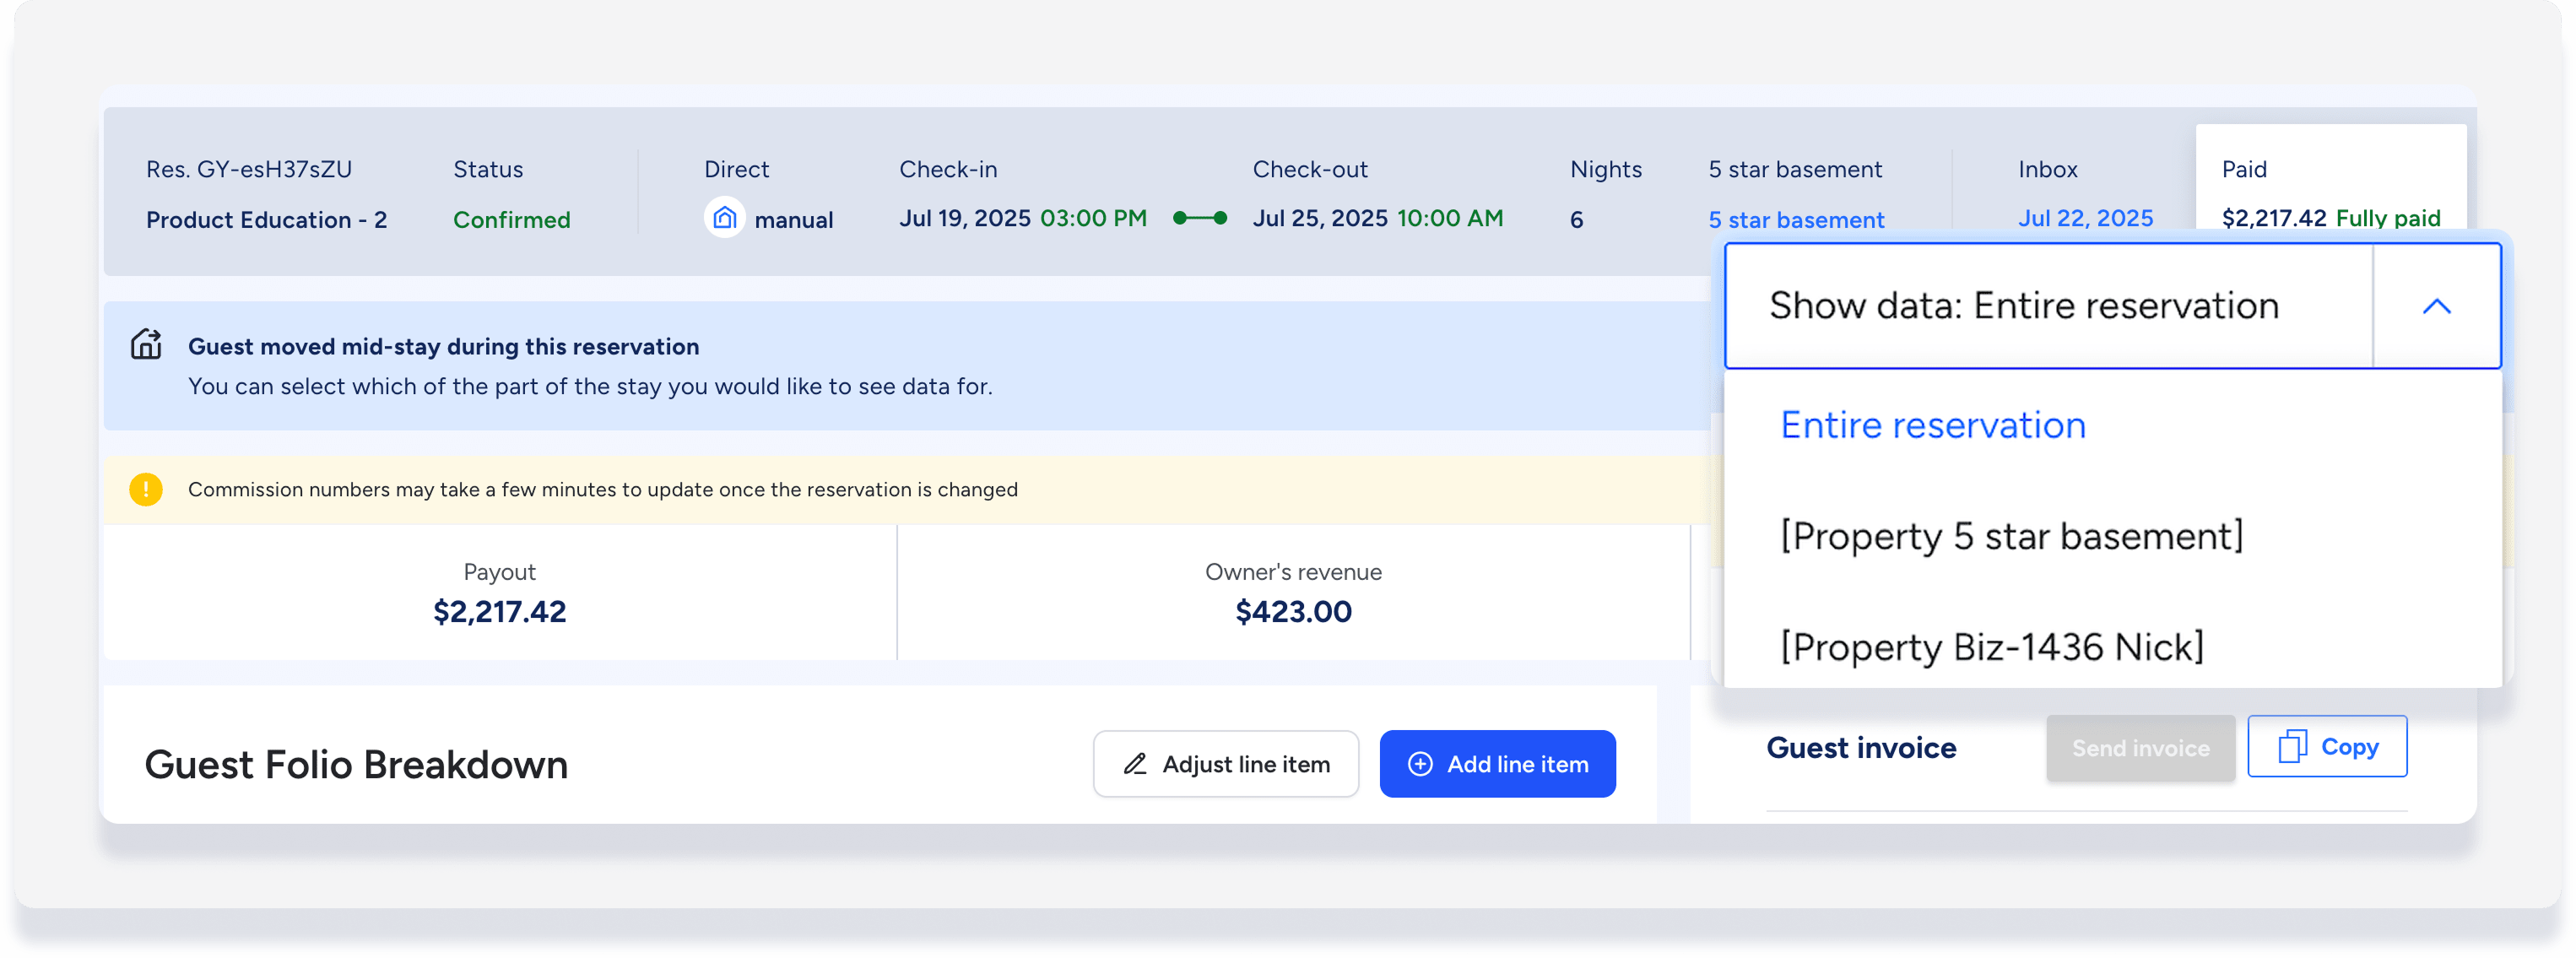Screen dimensions: 2576x958
Task: Choose [Property 5 star basement] option
Action: [x=2011, y=536]
